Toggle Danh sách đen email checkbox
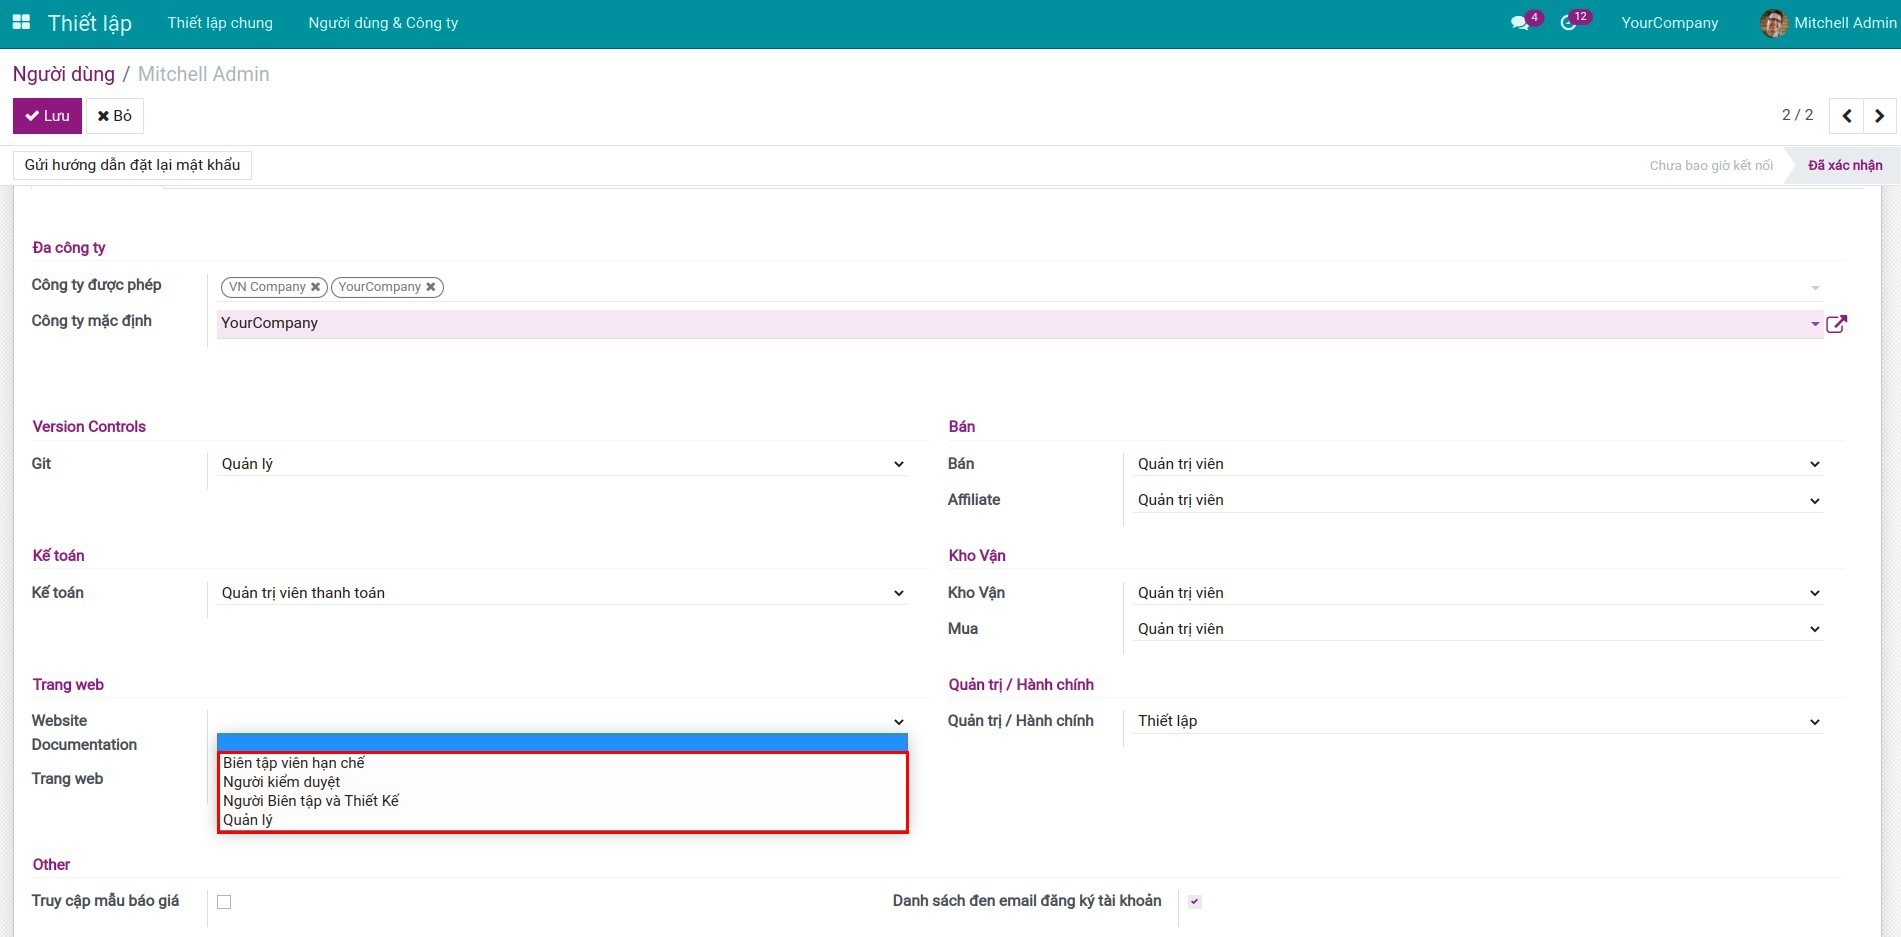 pyautogui.click(x=1194, y=902)
